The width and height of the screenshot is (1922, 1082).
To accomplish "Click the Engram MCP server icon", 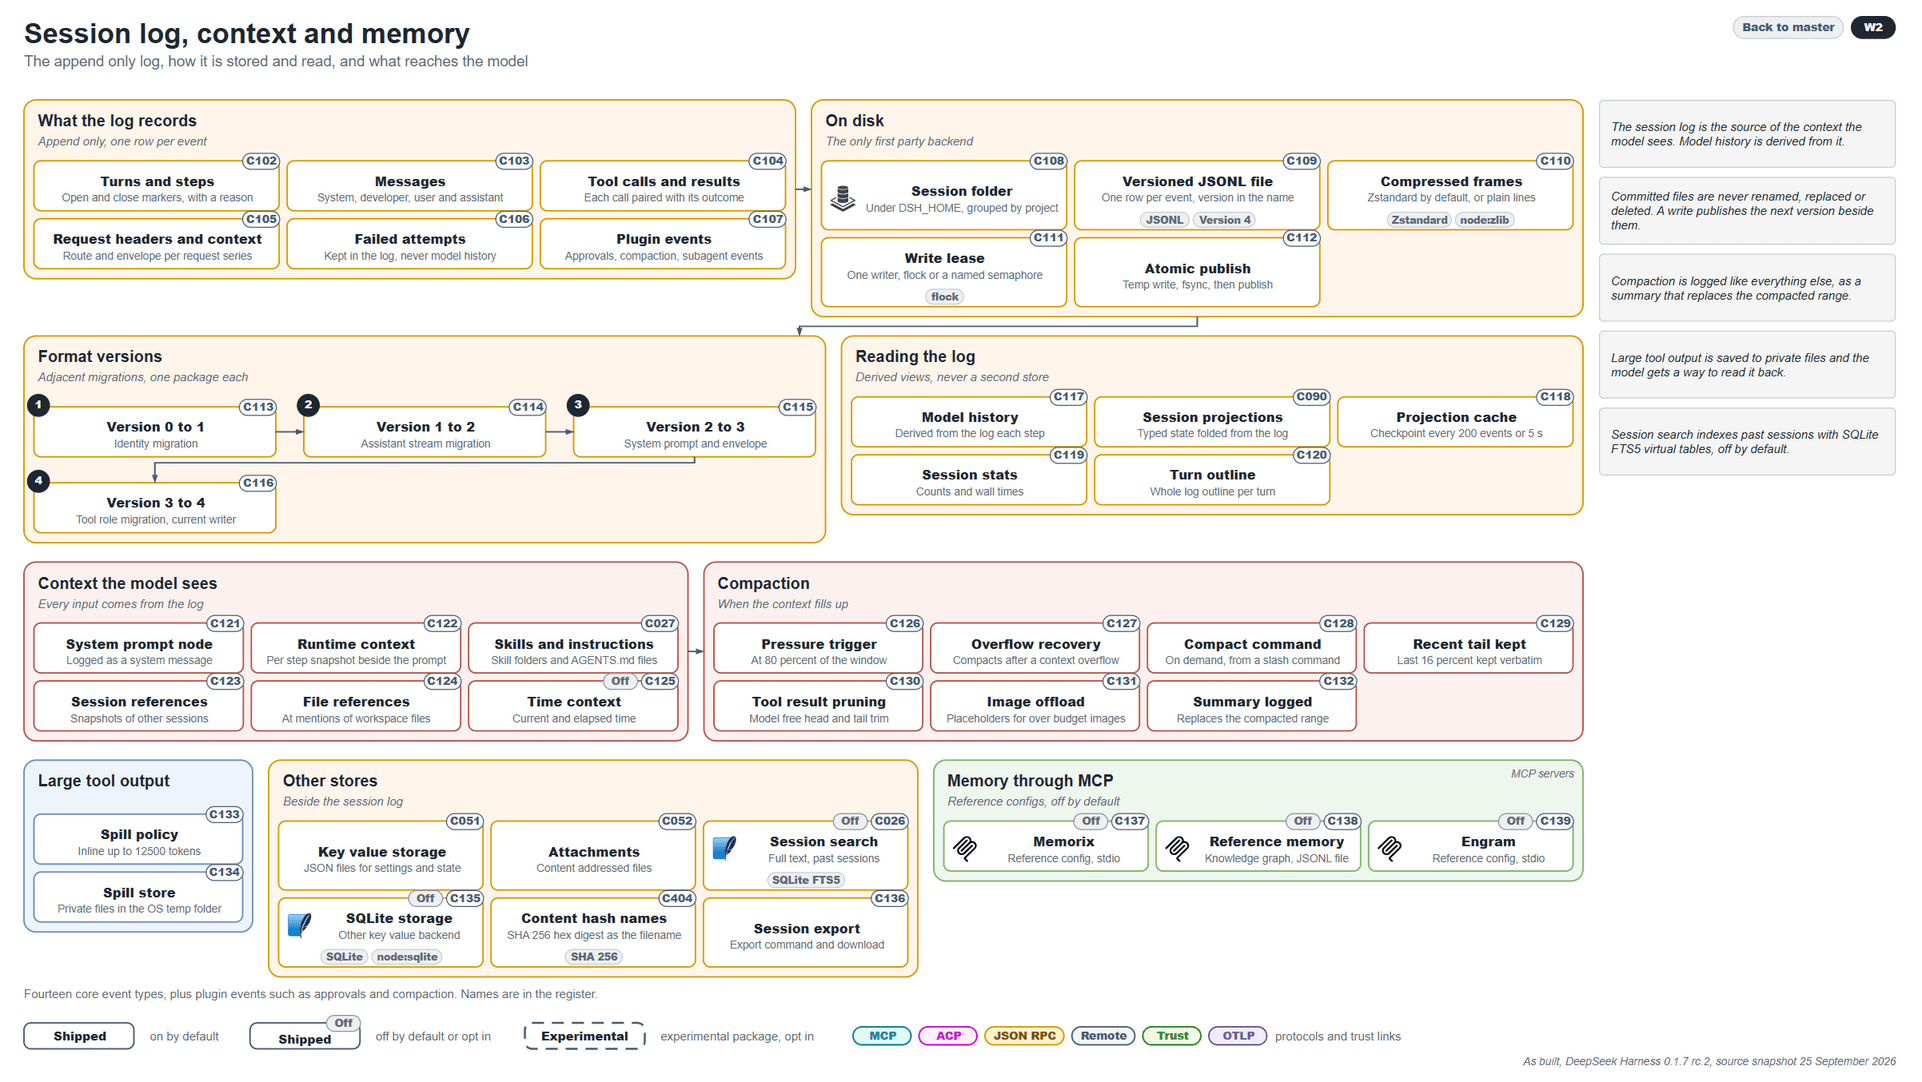I will point(1390,849).
